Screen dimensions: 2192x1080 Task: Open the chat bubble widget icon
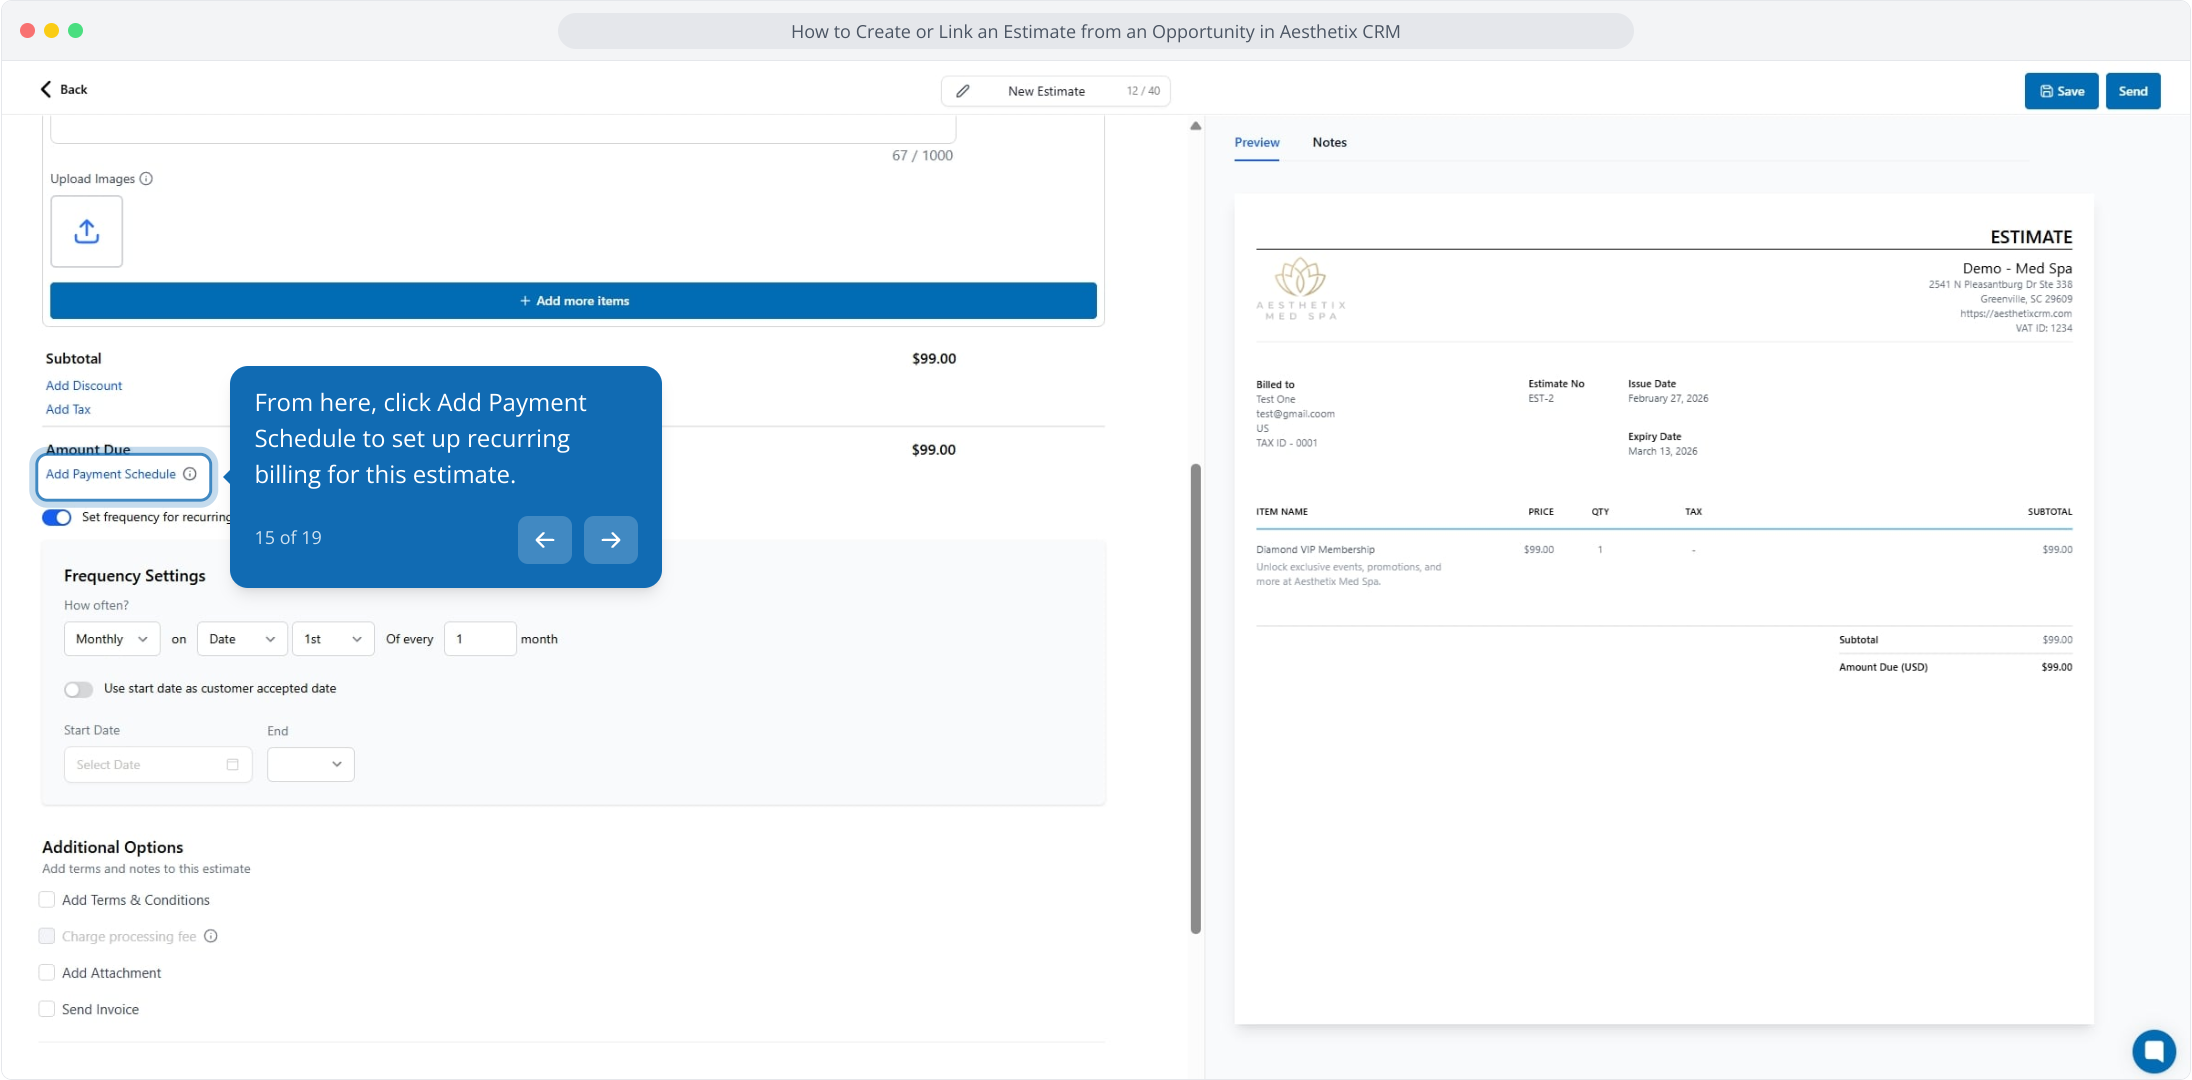pyautogui.click(x=2153, y=1050)
